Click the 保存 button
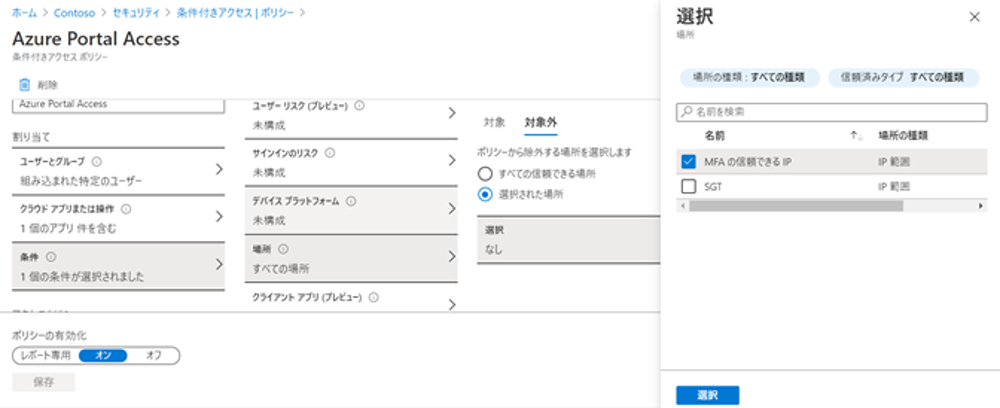The image size is (1000, 408). click(43, 382)
